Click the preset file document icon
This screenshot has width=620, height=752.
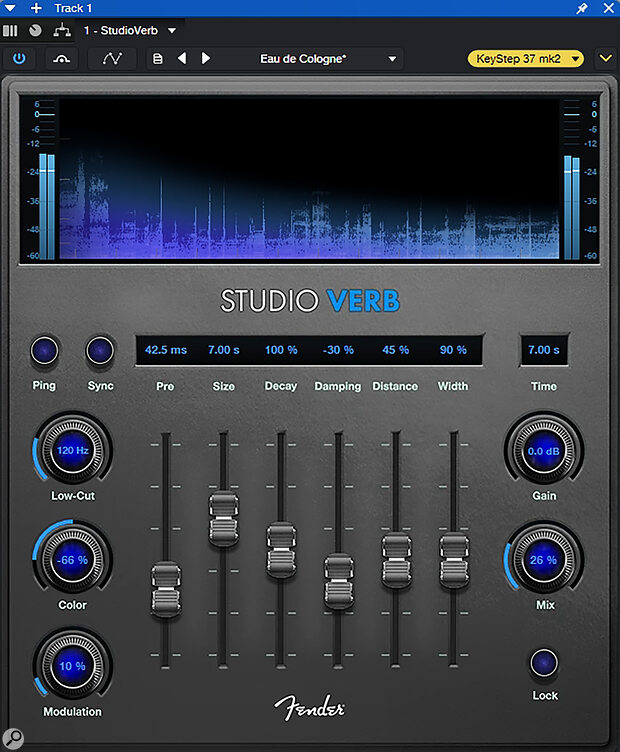click(x=157, y=59)
